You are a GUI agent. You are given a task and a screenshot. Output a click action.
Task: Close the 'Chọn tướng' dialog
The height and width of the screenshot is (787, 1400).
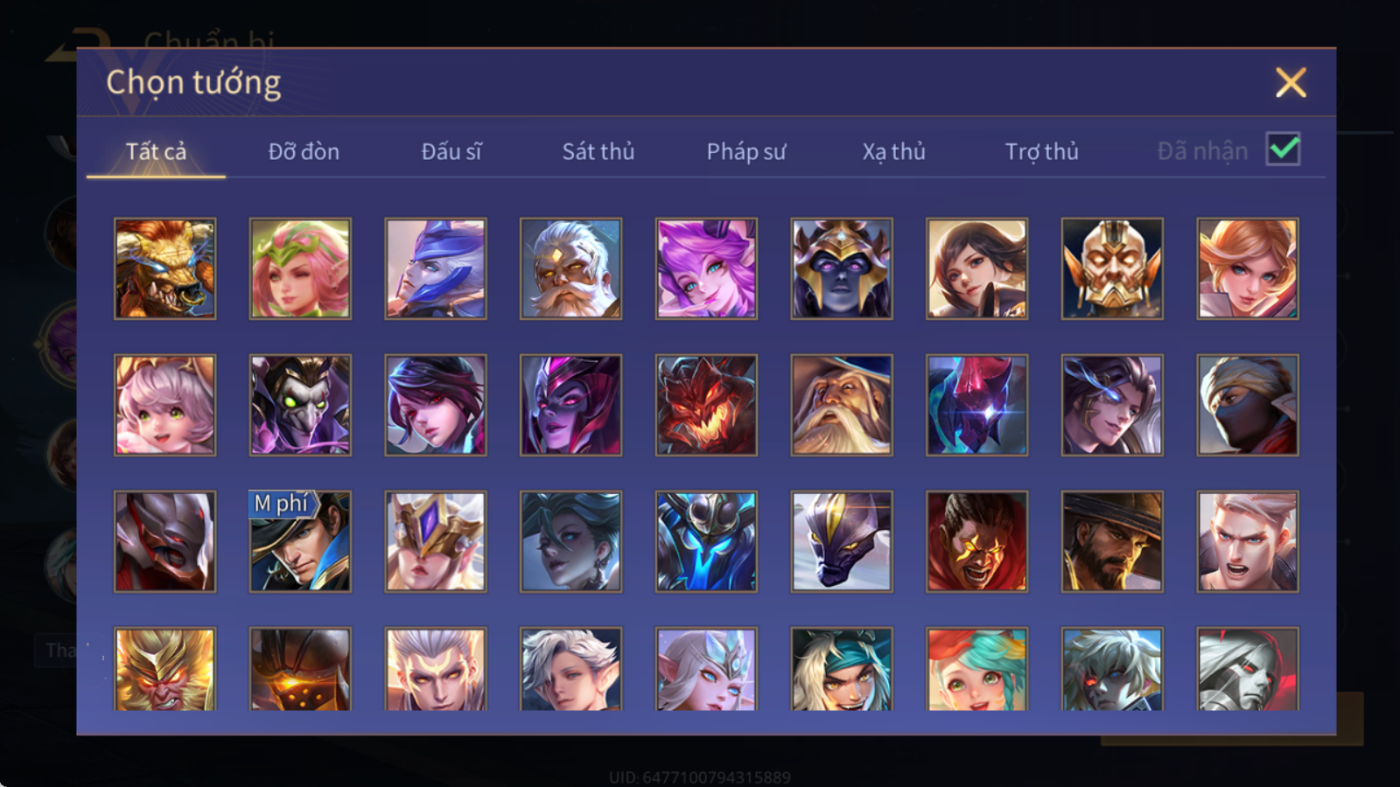(x=1291, y=82)
